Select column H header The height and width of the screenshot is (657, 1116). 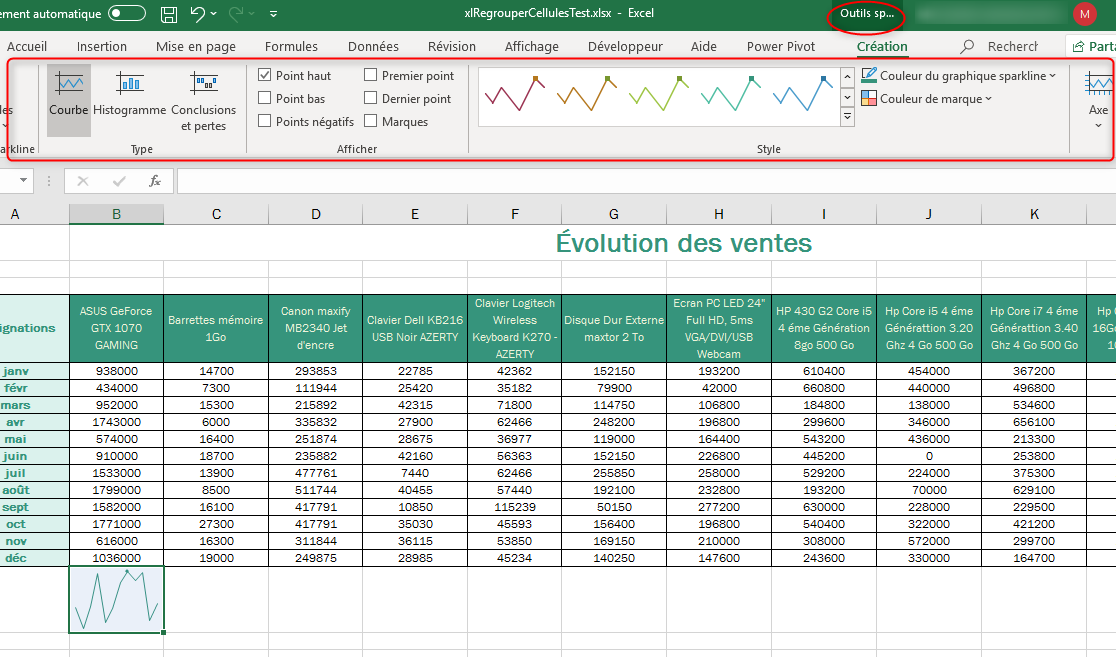pos(719,214)
